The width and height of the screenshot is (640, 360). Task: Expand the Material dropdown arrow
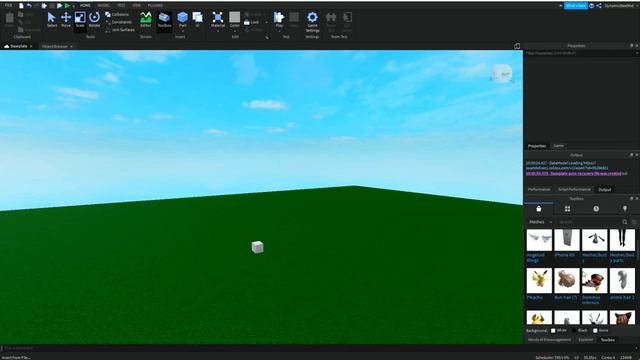218,31
